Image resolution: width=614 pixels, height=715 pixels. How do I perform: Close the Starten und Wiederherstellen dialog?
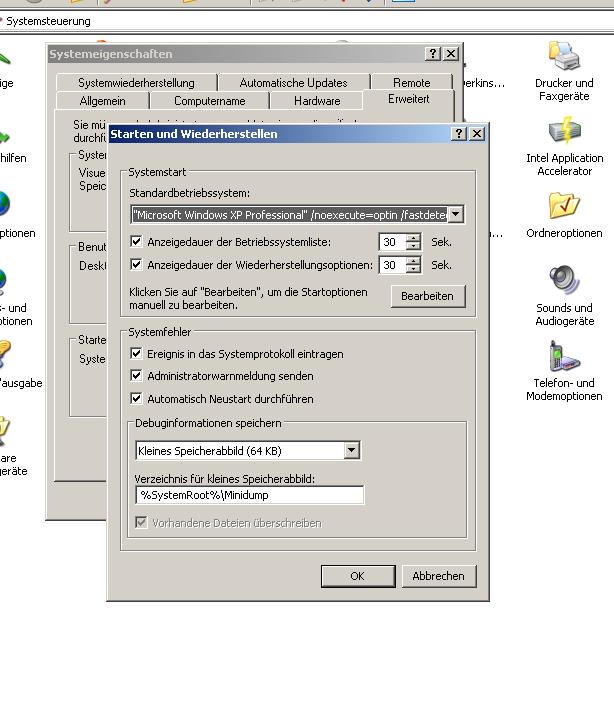pyautogui.click(x=477, y=134)
